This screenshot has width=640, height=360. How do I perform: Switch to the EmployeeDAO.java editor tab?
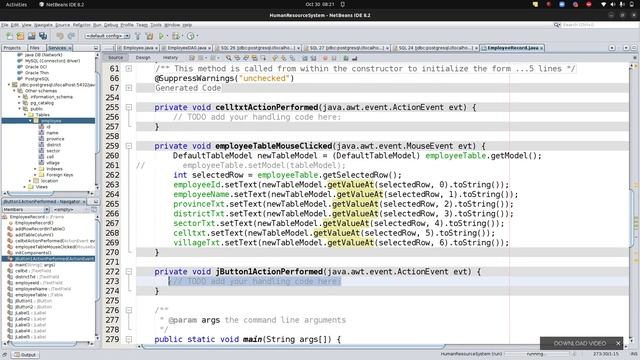click(x=186, y=48)
